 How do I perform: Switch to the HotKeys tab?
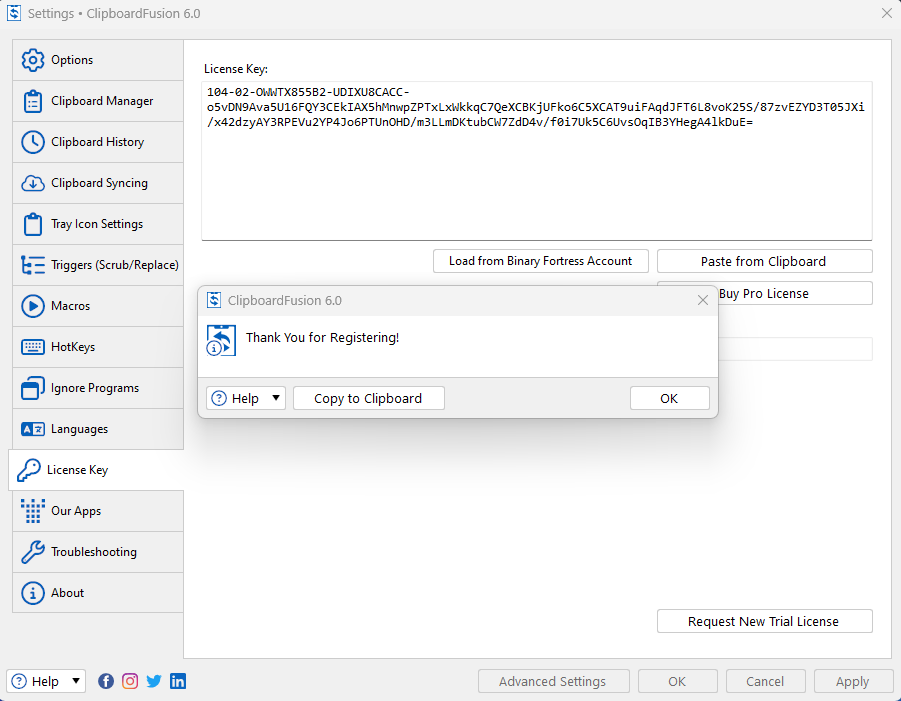click(x=98, y=347)
